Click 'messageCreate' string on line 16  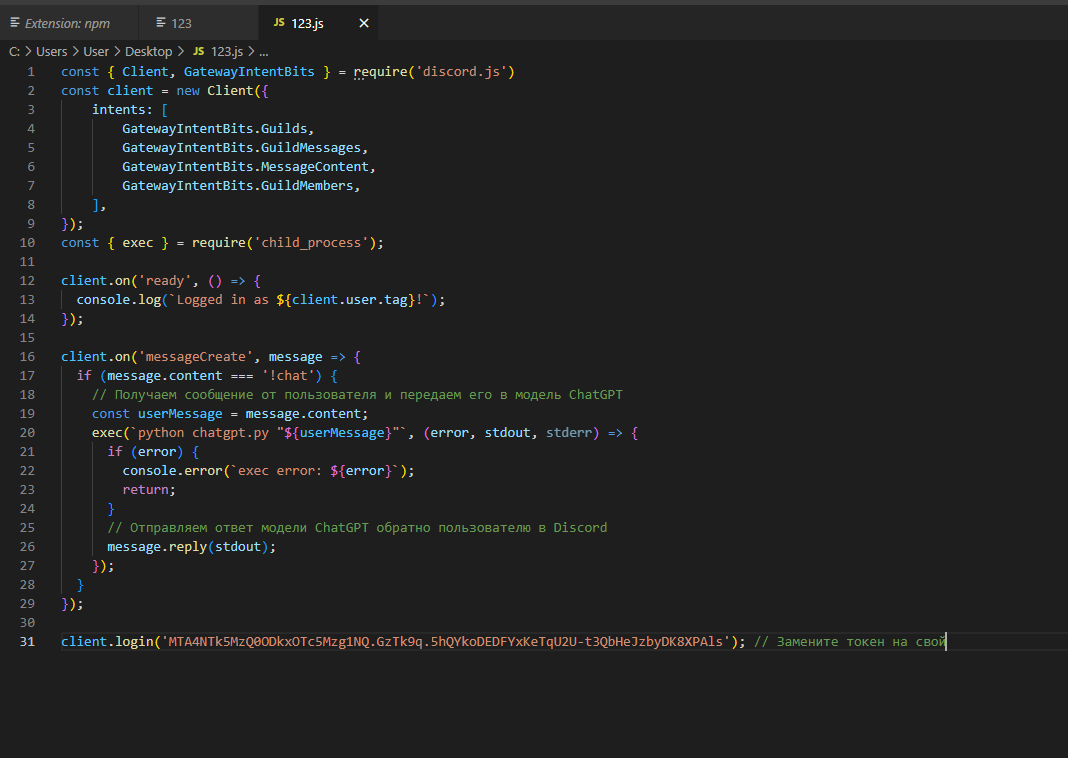click(x=195, y=357)
